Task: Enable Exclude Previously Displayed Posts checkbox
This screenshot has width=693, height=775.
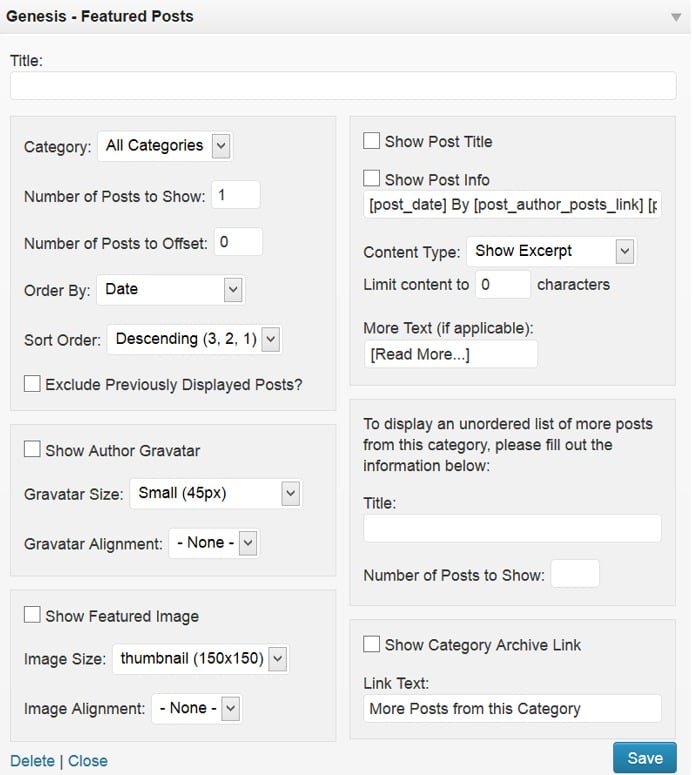Action: (32, 384)
